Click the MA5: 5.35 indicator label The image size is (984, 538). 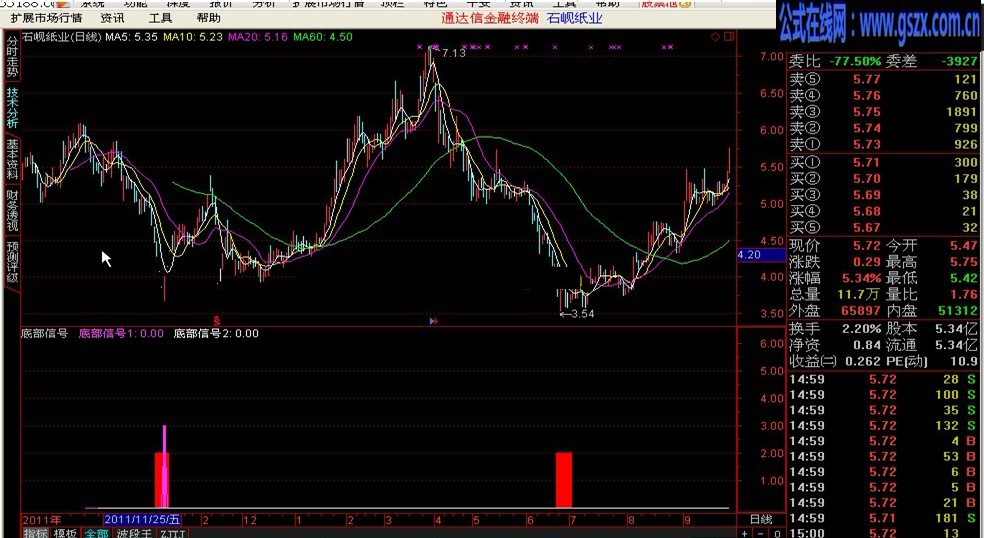(131, 37)
